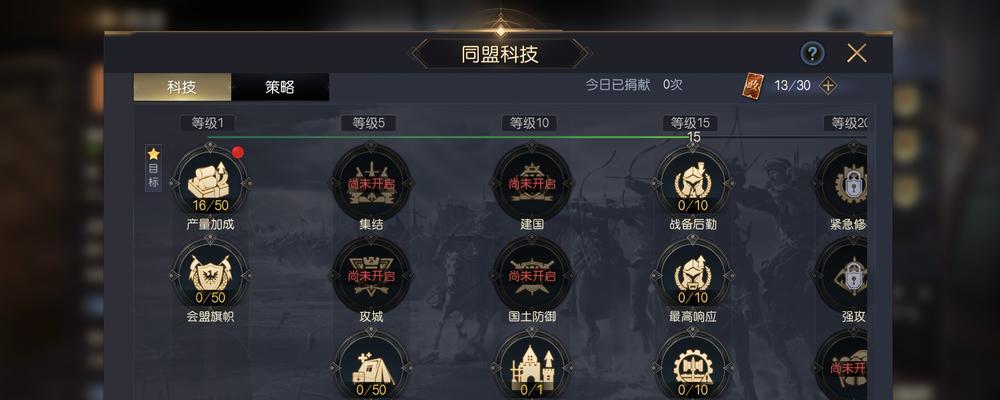Open the locked 建国 technology
The height and width of the screenshot is (400, 1000).
(x=532, y=183)
